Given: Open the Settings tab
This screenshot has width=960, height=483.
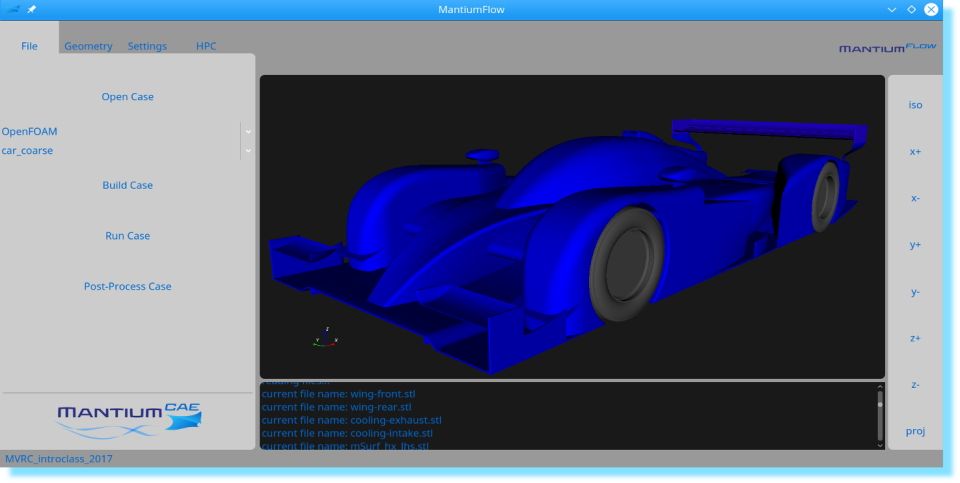Looking at the screenshot, I should click(147, 46).
